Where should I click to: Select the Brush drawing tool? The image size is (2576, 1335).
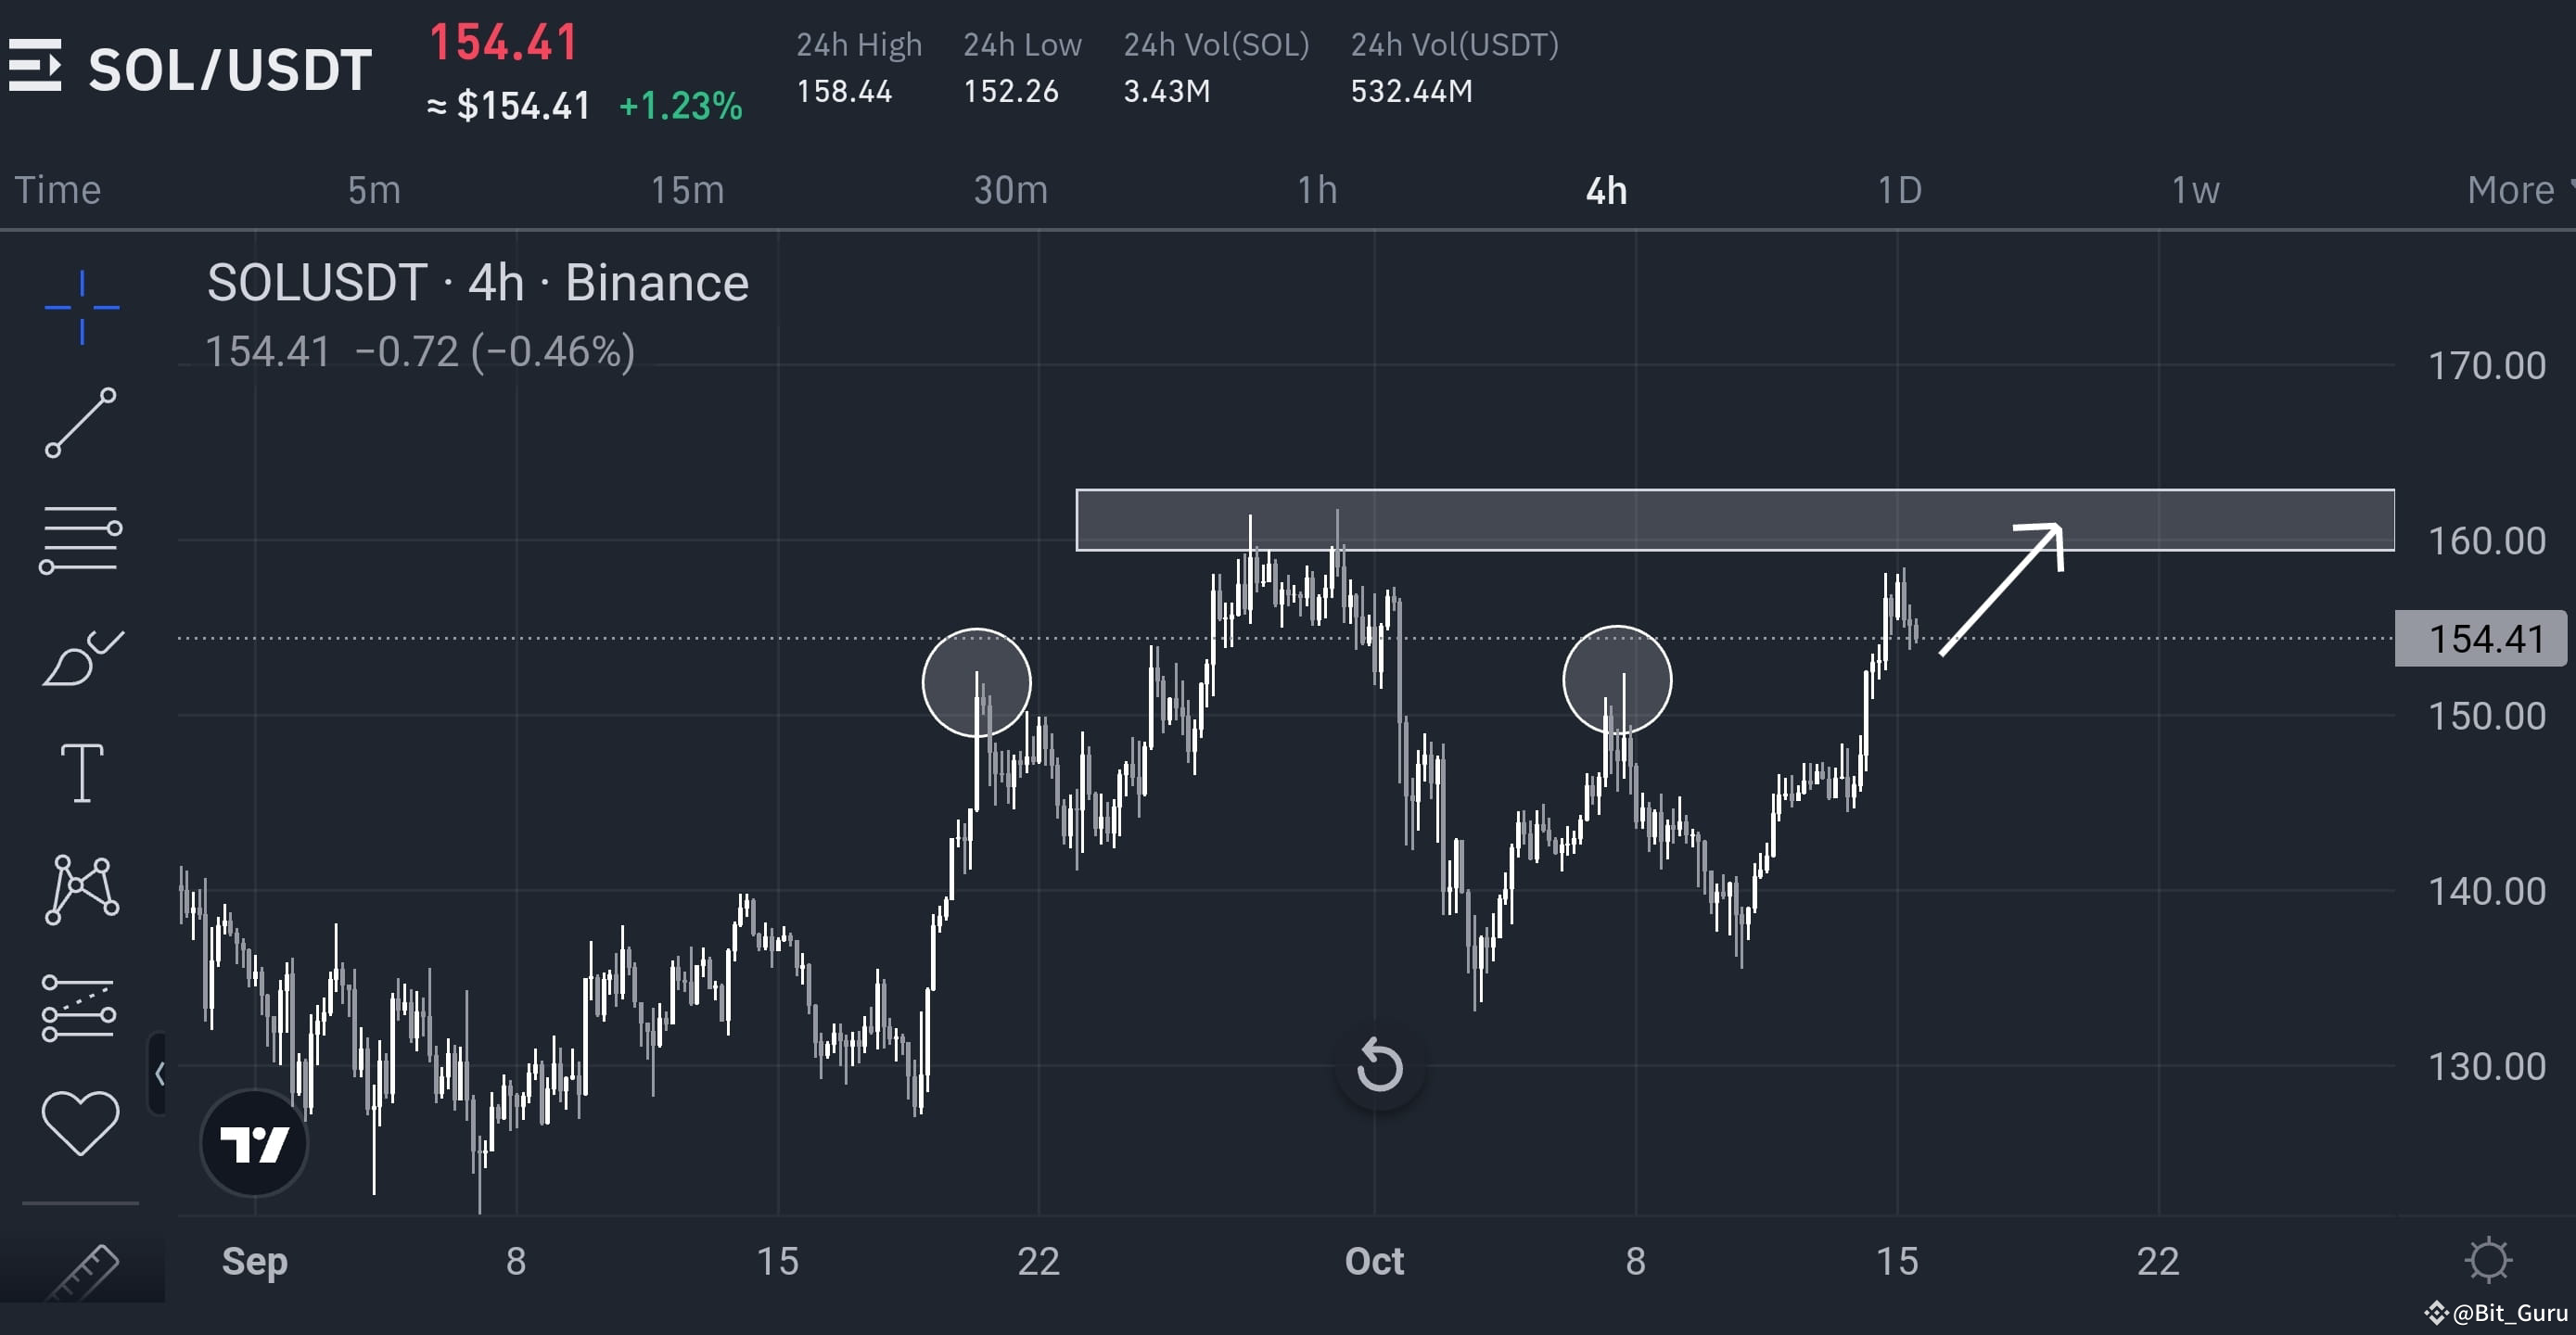83,655
